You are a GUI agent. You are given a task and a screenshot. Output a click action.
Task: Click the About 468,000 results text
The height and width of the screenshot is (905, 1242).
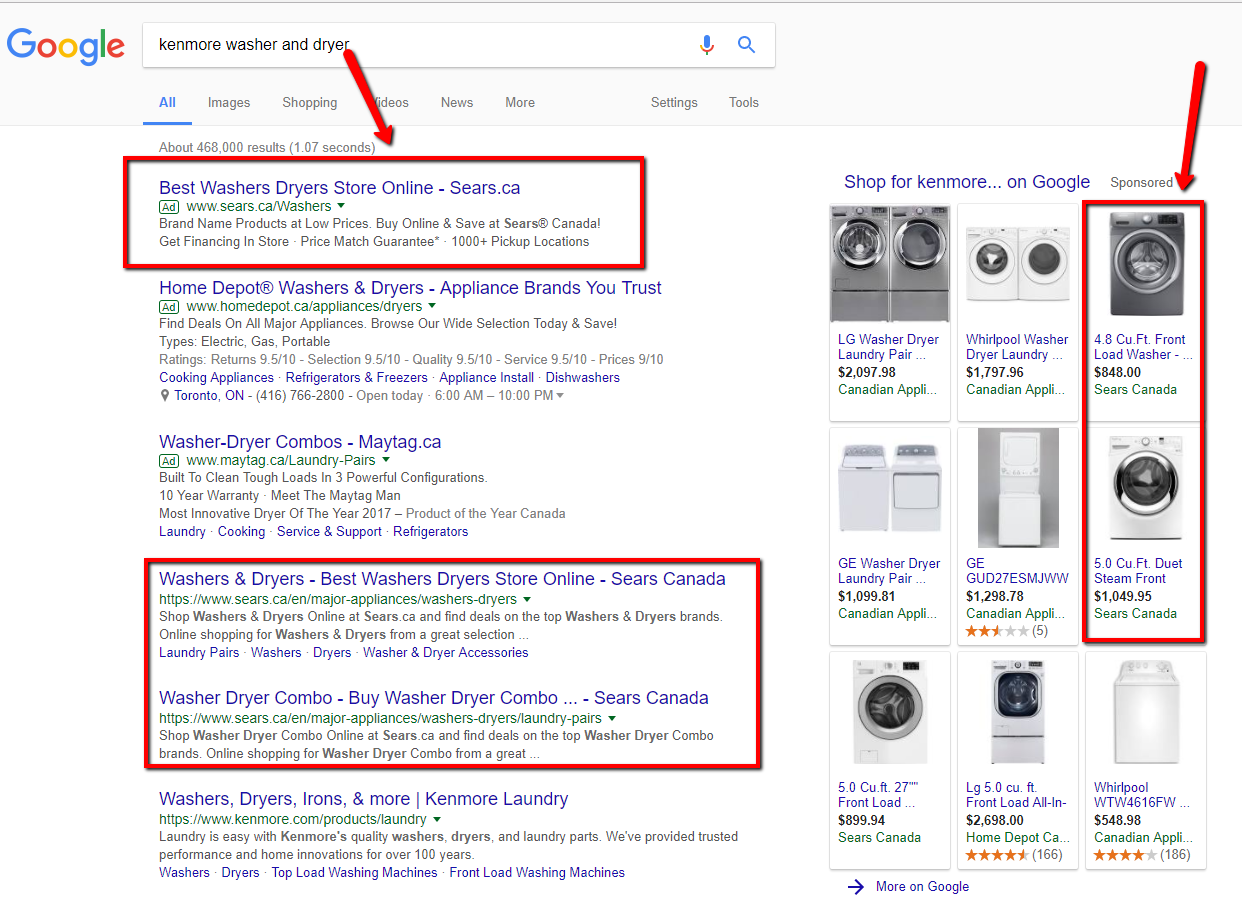pos(267,148)
